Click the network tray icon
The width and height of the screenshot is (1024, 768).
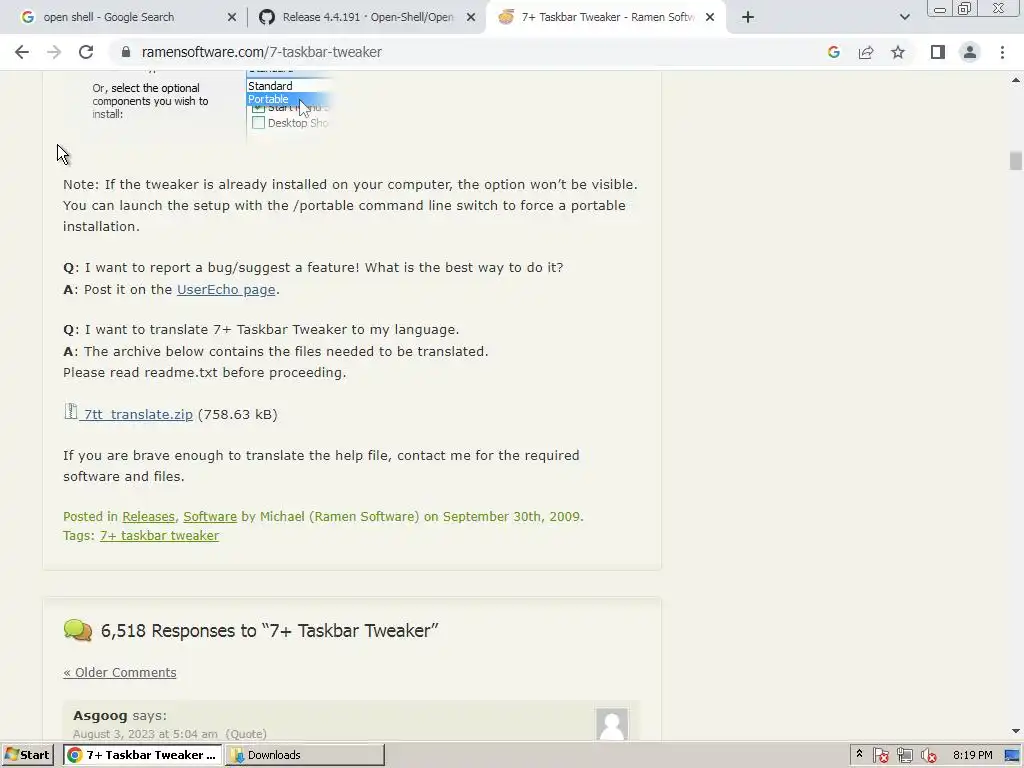pyautogui.click(x=904, y=755)
